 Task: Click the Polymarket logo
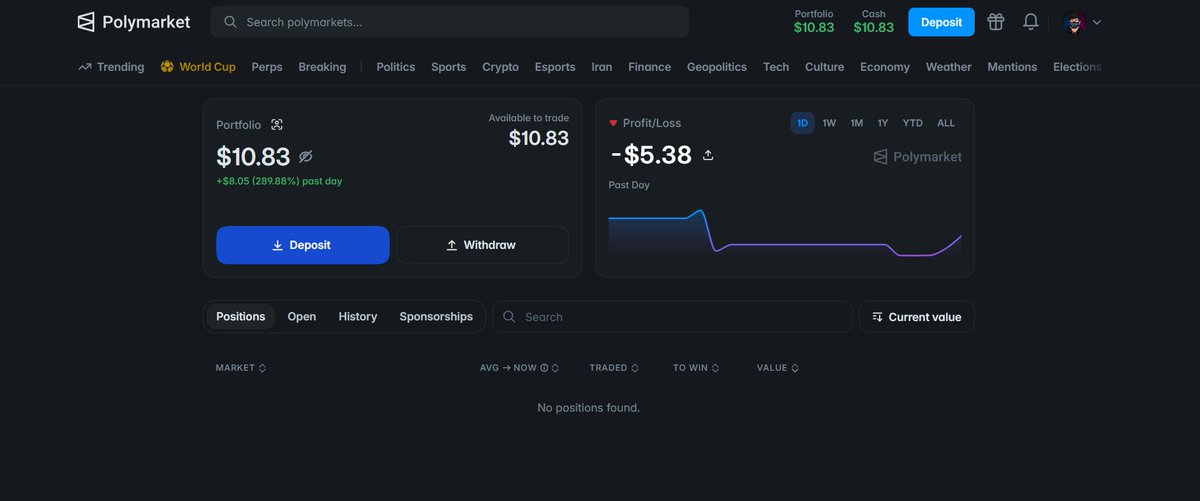point(134,22)
